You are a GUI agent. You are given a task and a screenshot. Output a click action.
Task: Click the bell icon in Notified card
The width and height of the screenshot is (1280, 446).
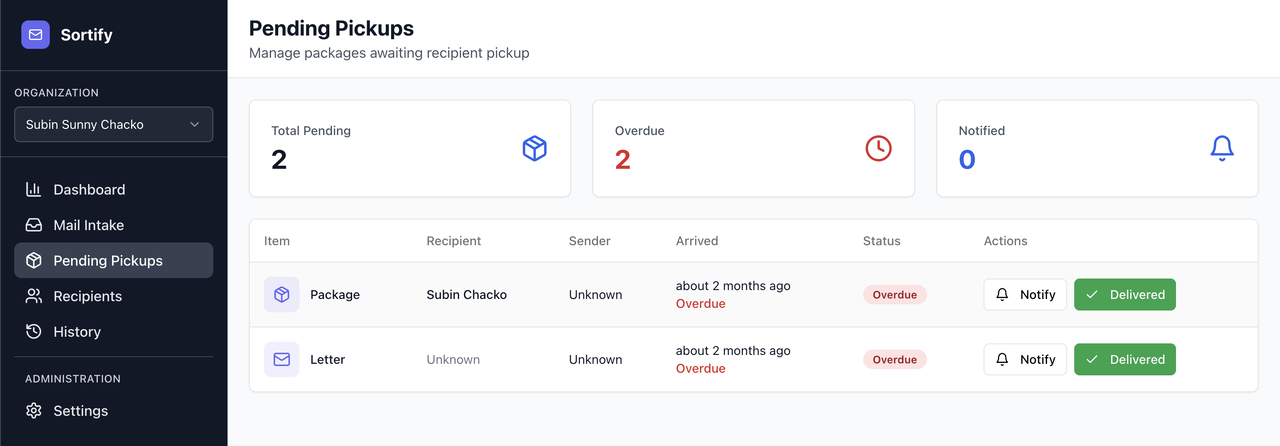[1222, 148]
